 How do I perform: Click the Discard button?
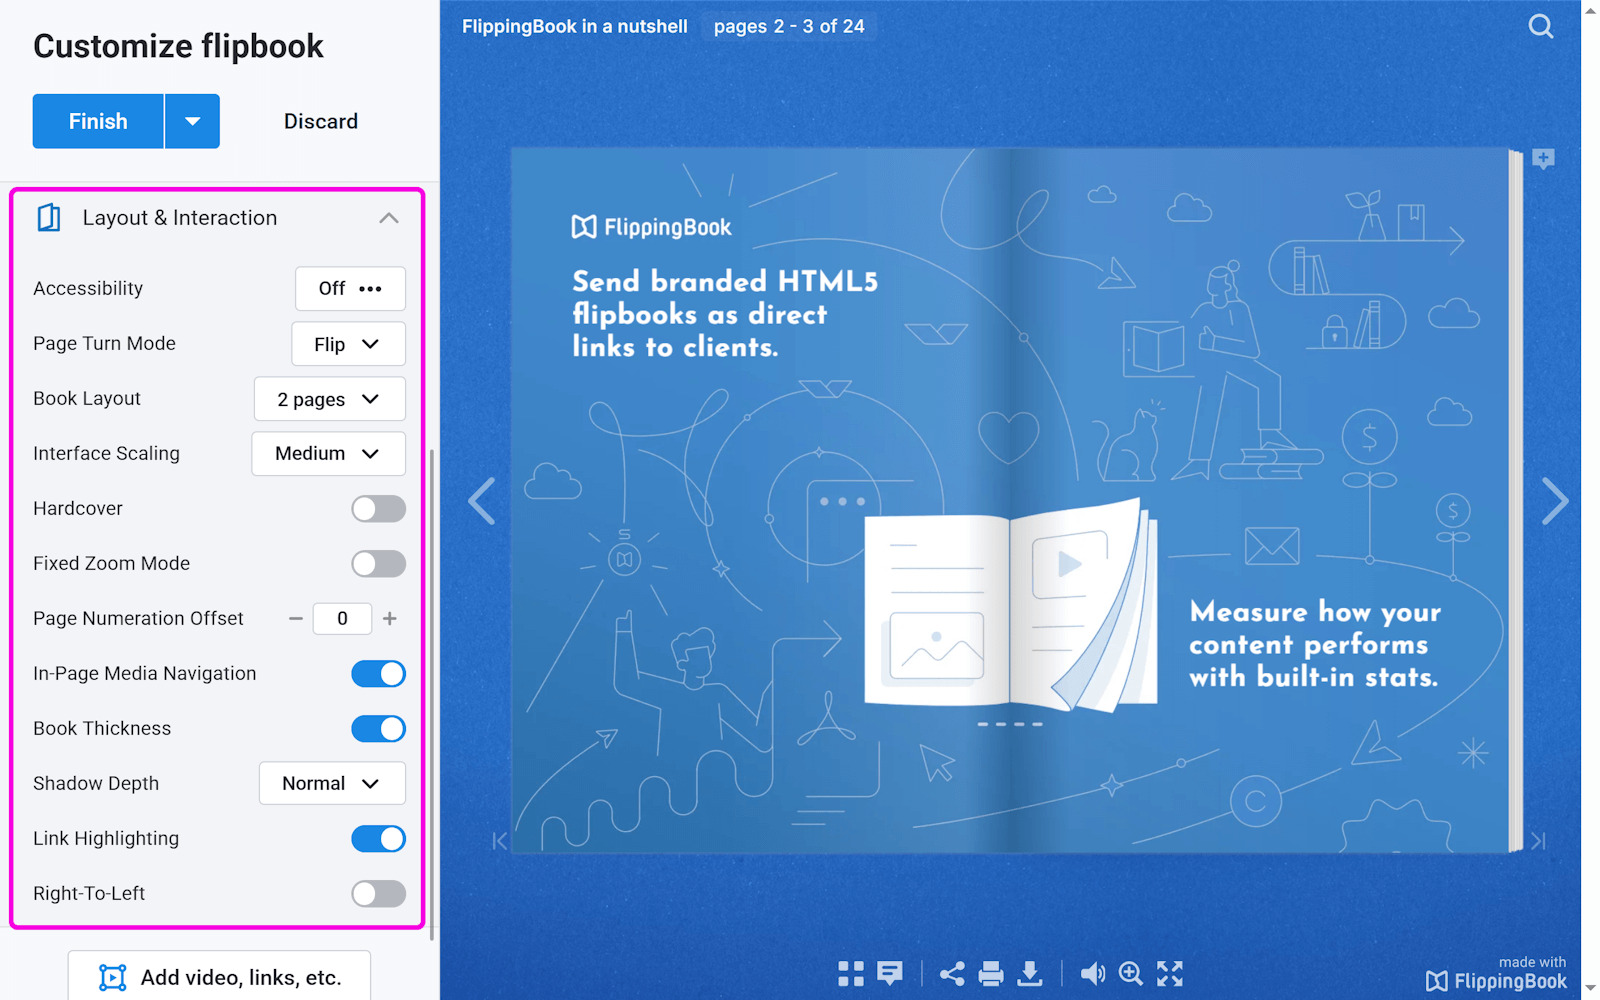(321, 121)
